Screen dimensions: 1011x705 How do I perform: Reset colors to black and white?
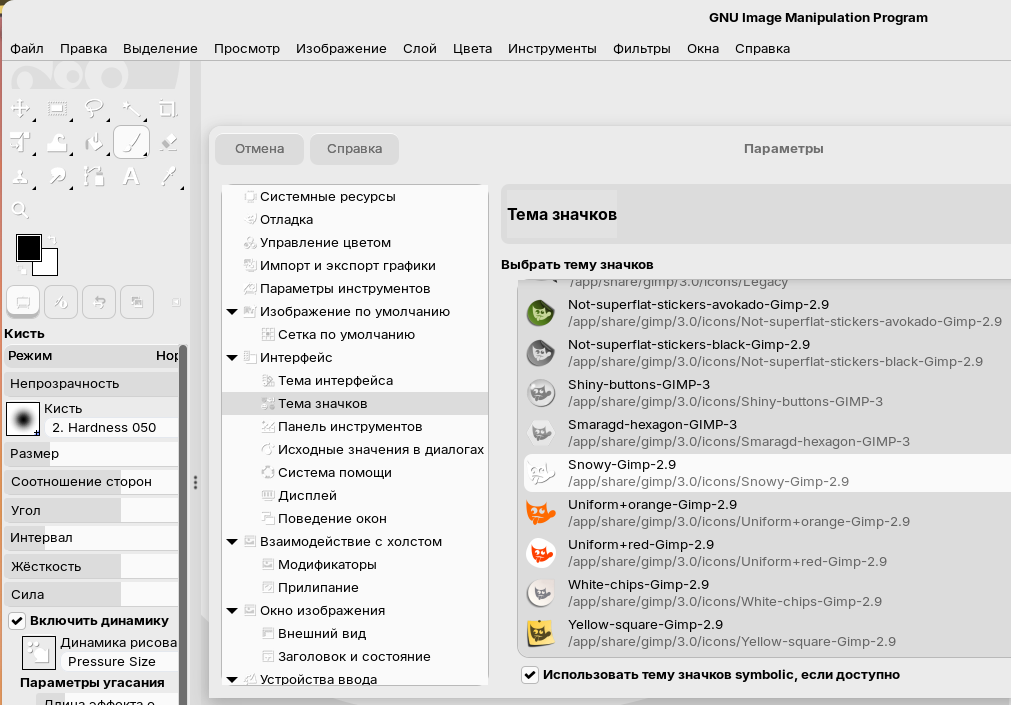22,270
